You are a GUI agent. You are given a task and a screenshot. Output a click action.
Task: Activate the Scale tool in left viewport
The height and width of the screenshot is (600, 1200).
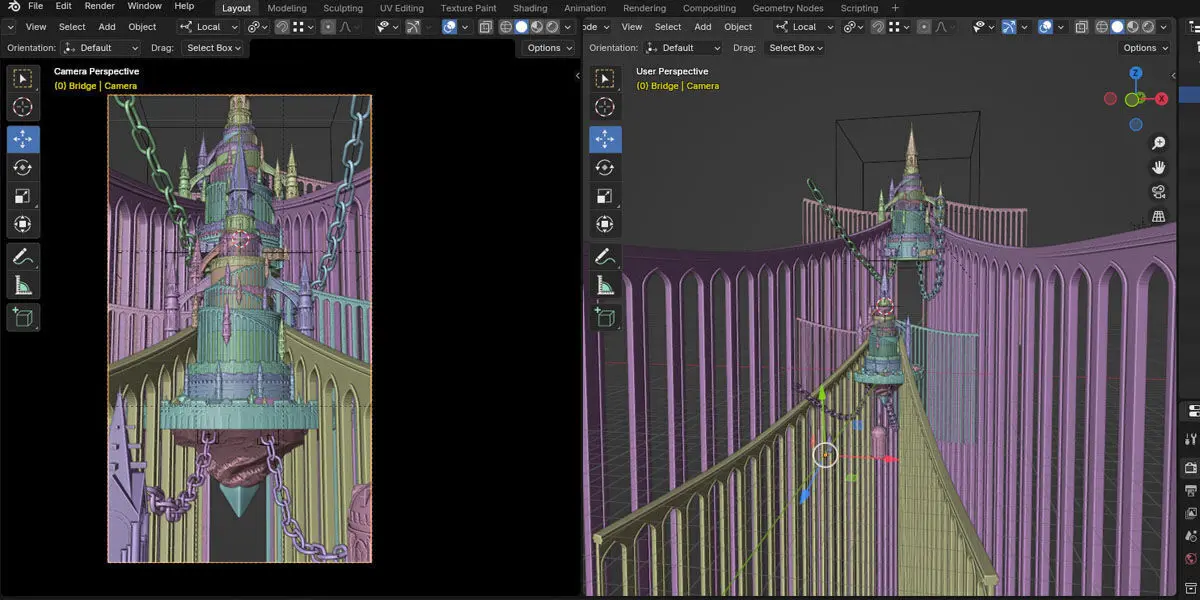[x=23, y=196]
